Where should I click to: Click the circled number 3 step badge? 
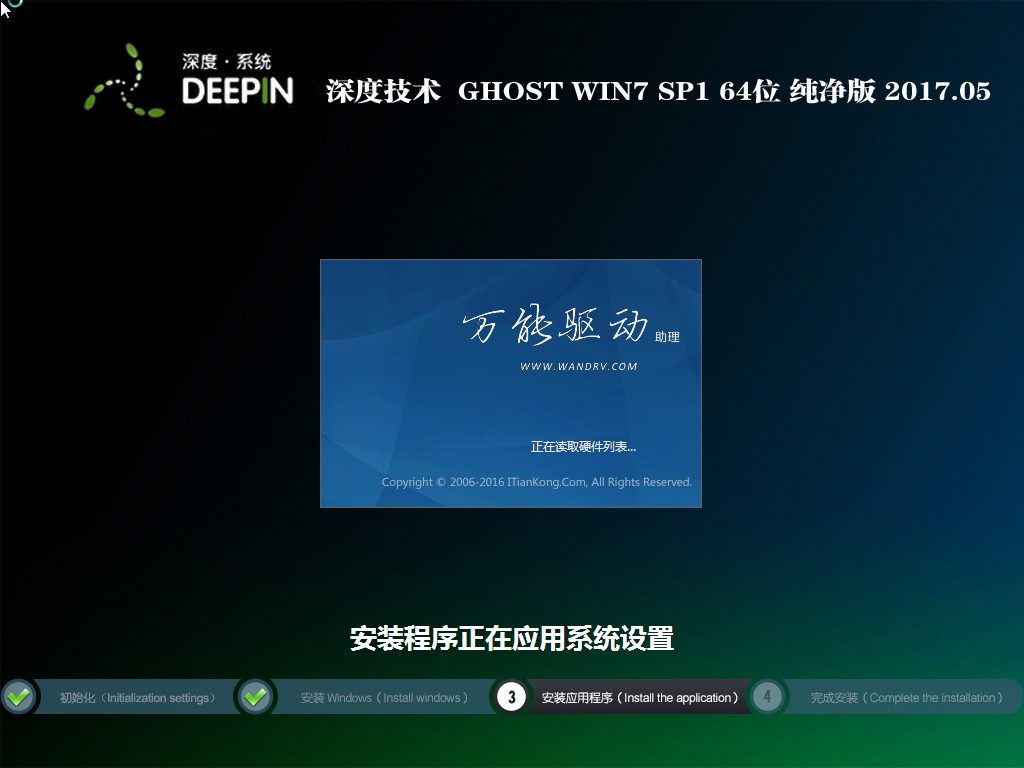coord(511,697)
